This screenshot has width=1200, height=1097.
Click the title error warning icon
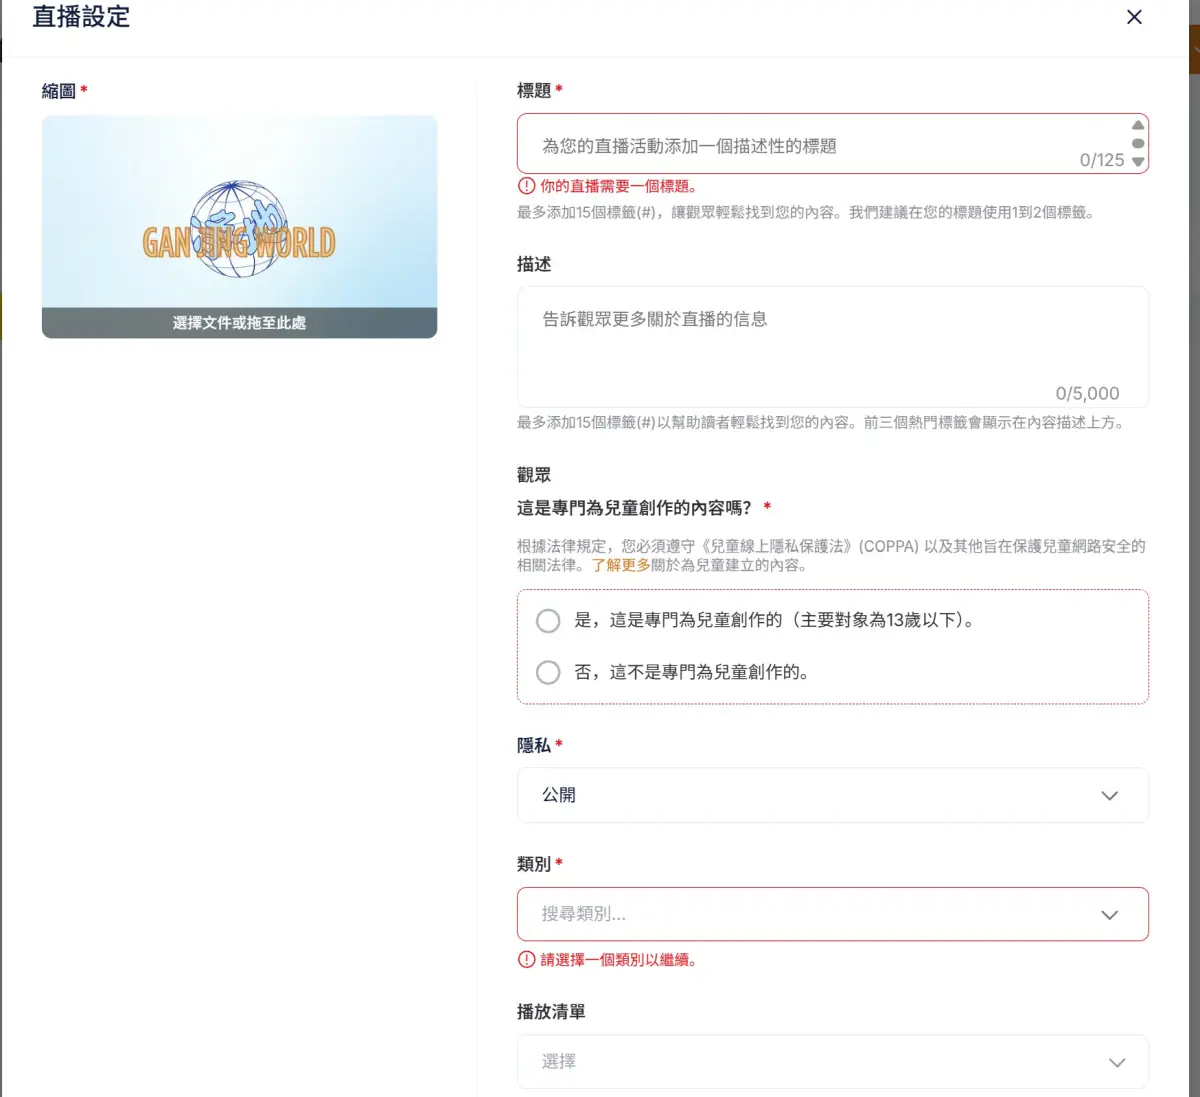point(527,186)
